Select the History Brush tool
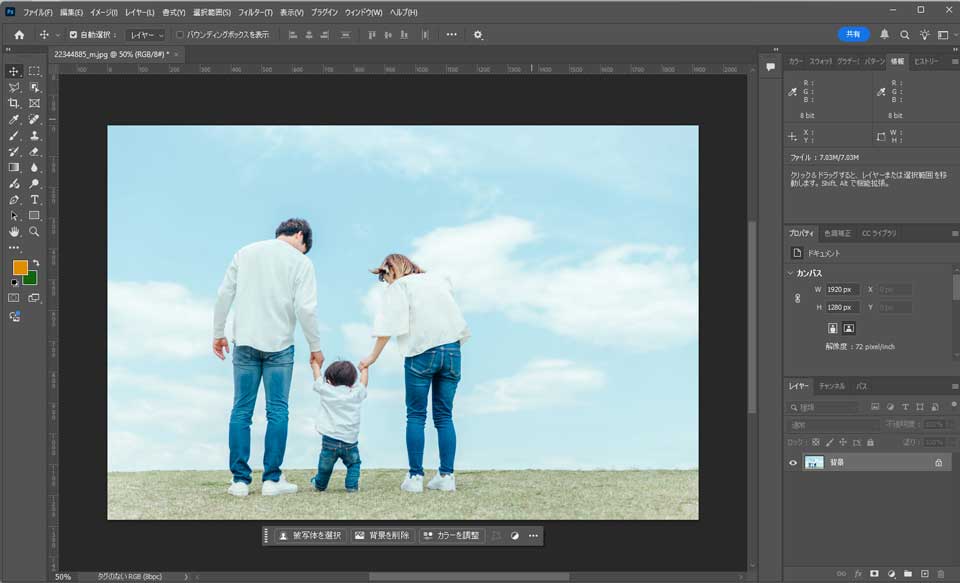This screenshot has width=960, height=583. (14, 151)
